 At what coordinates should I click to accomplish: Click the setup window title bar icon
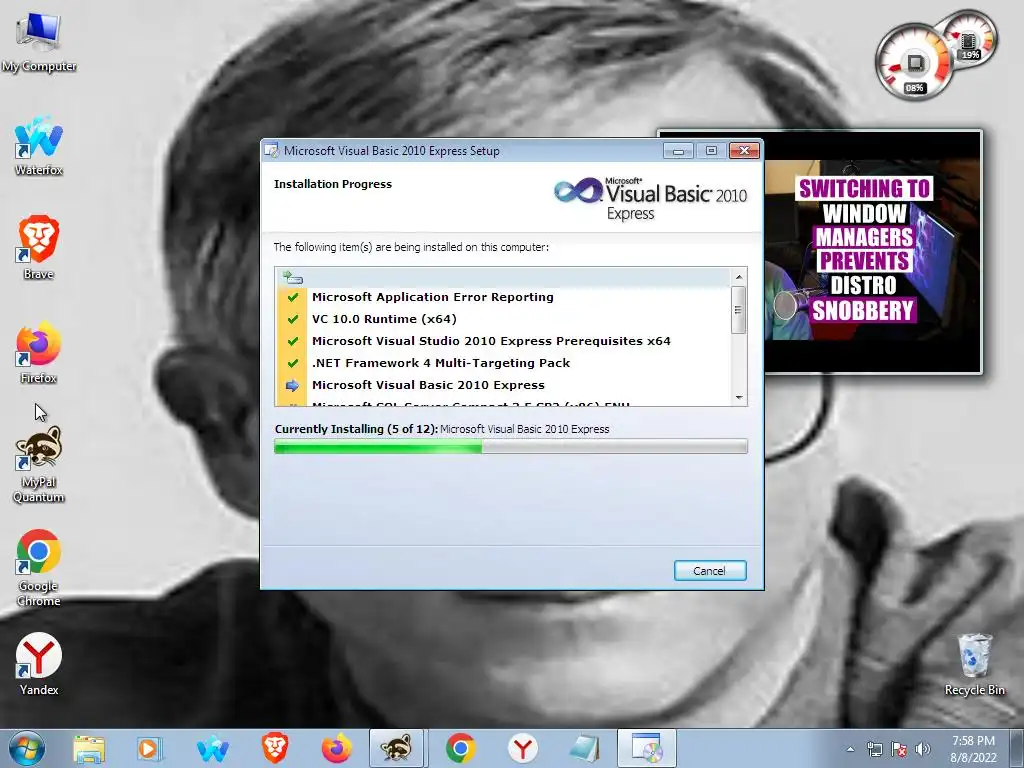pos(272,151)
